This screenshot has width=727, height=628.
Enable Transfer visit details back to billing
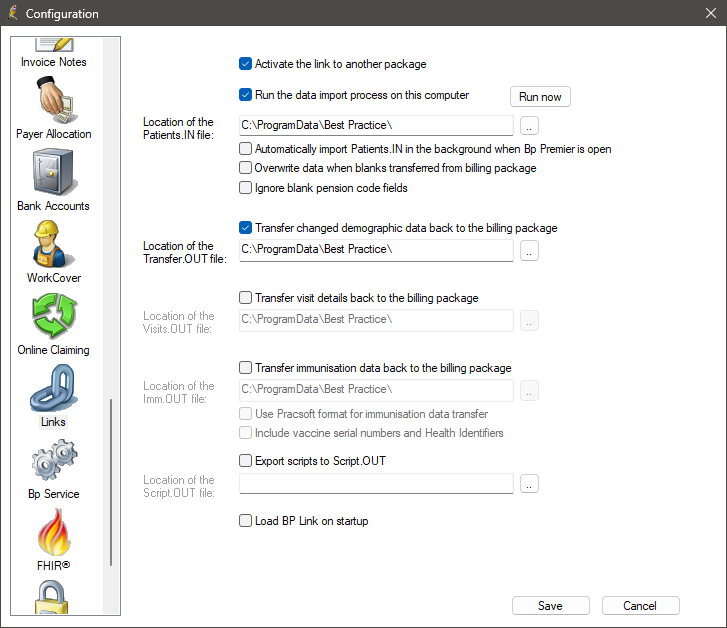(245, 298)
